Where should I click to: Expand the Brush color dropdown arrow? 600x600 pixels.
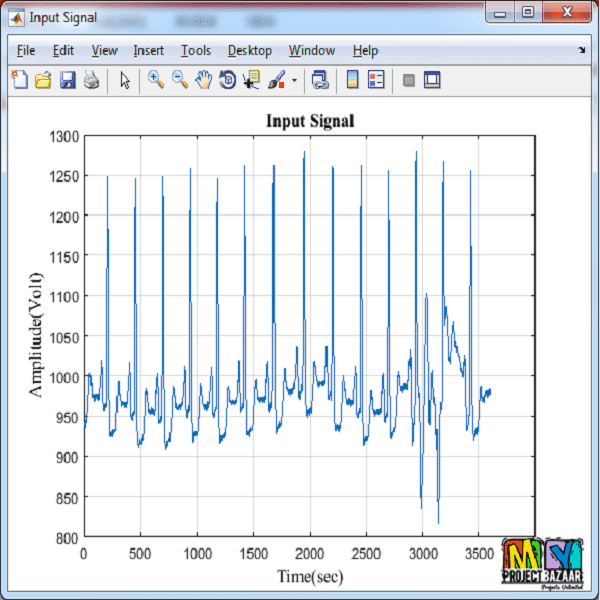coord(294,81)
